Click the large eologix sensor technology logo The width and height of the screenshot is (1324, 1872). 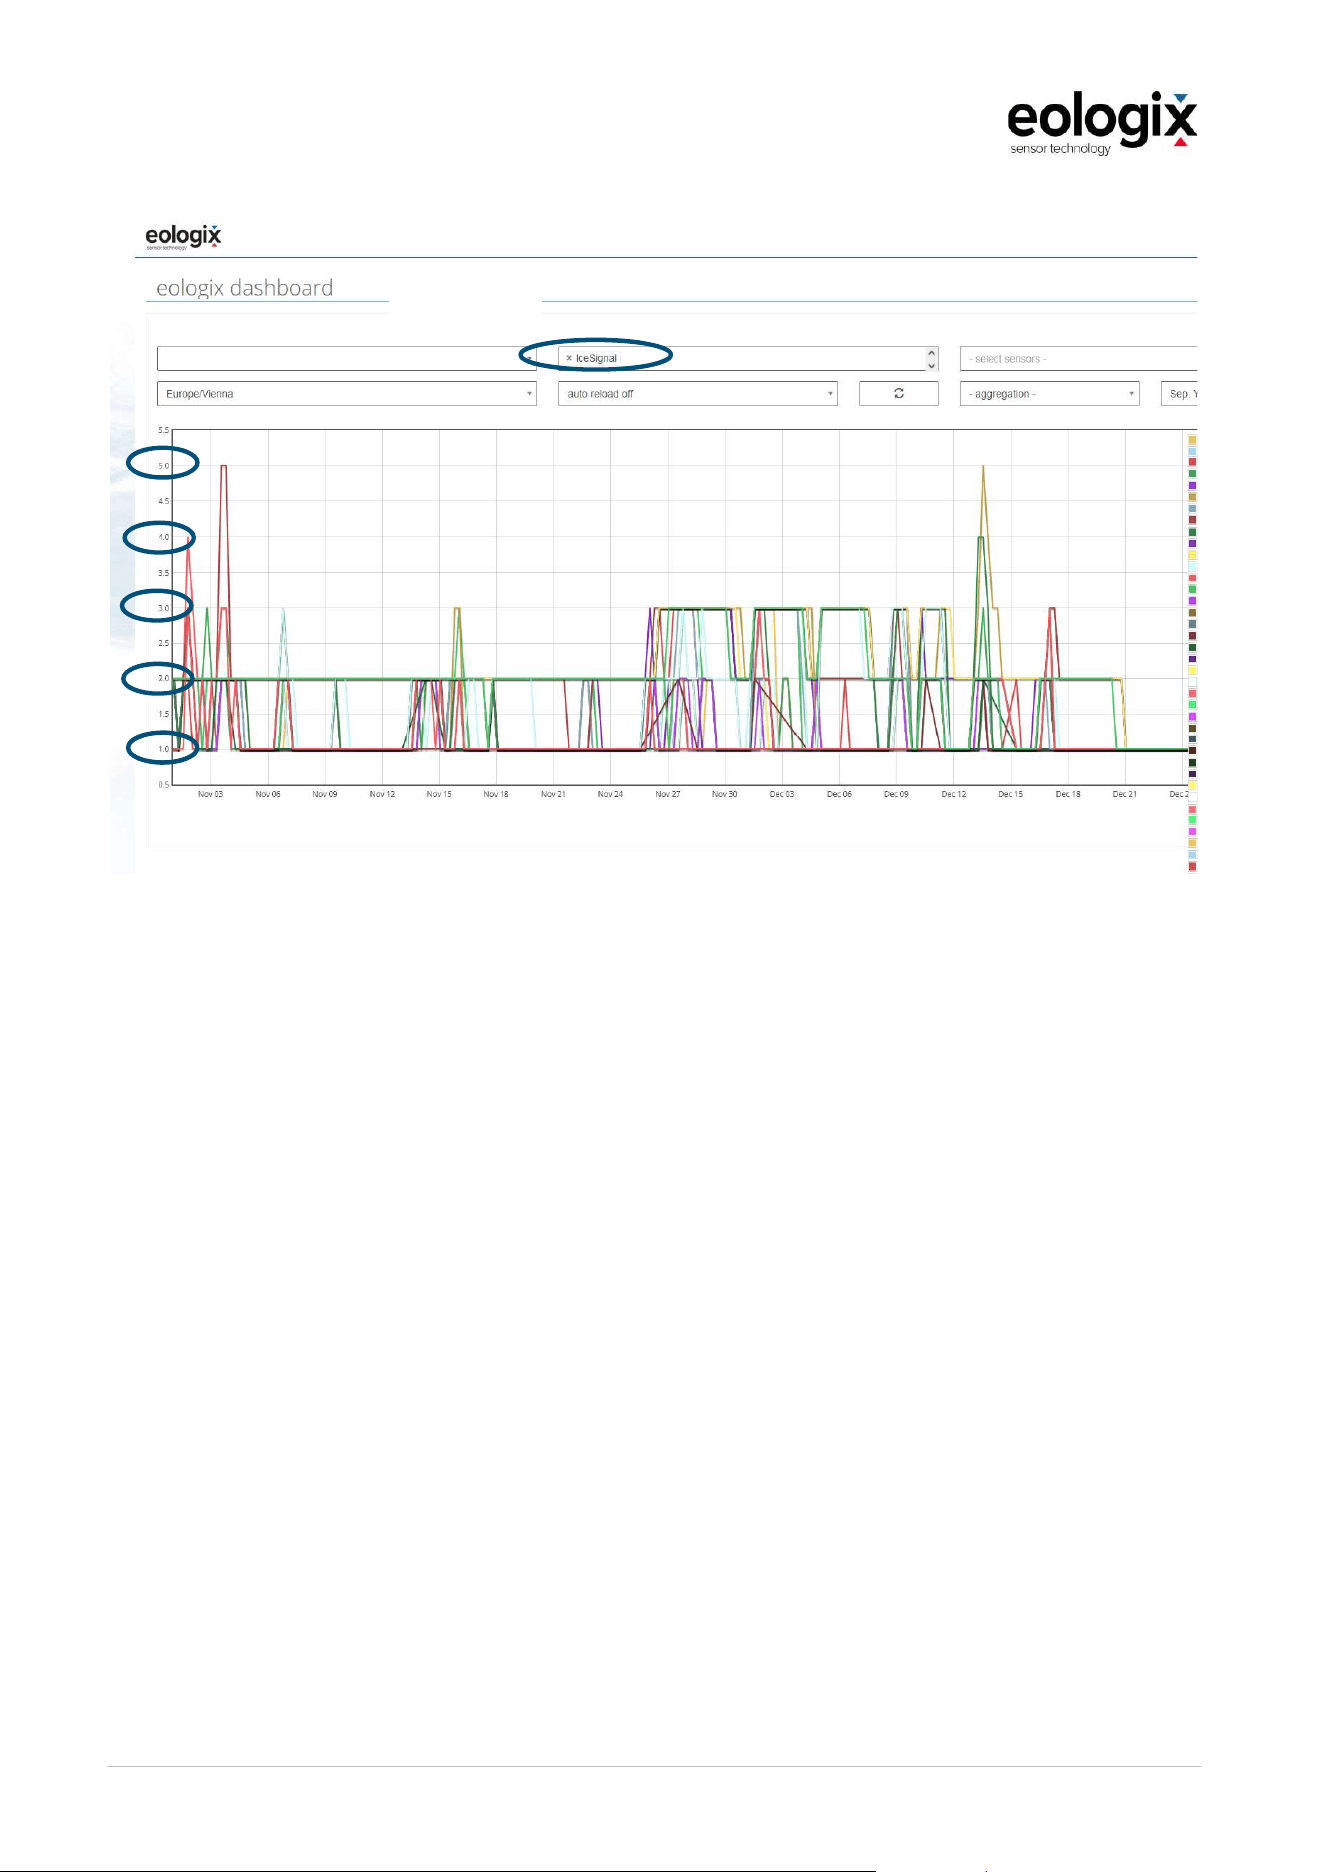click(1101, 124)
